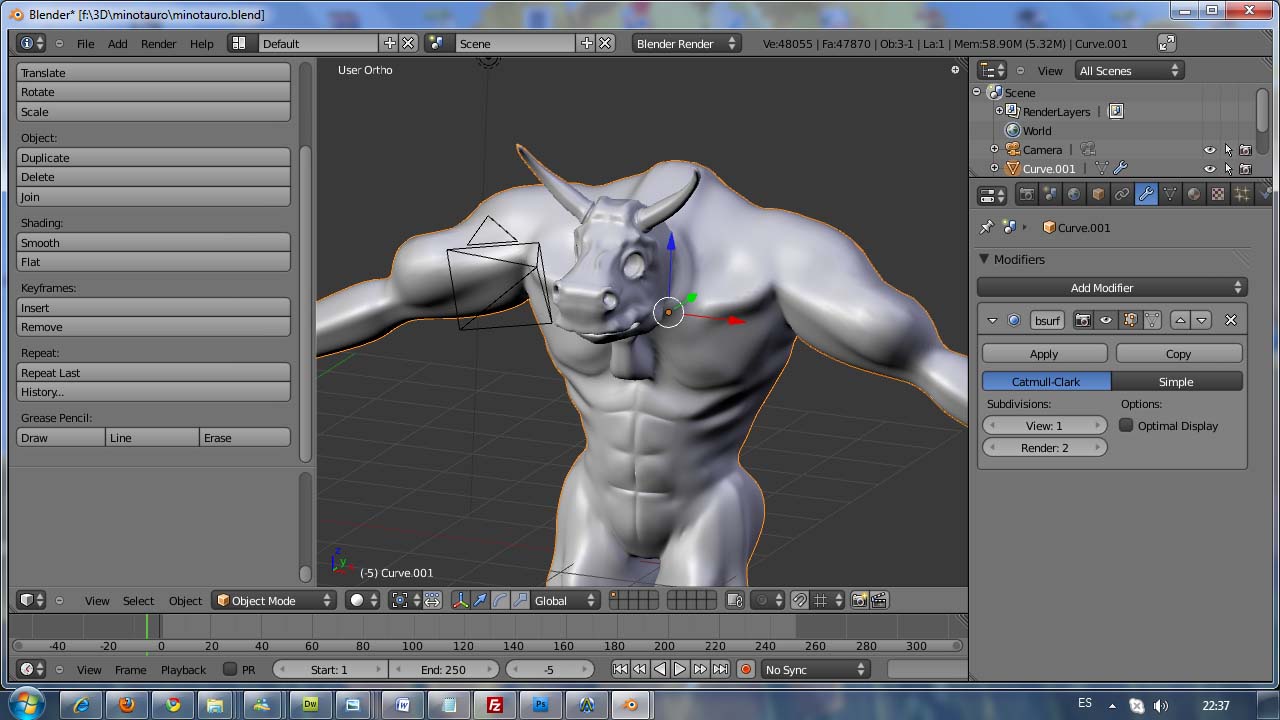Click the Render subdivisions slider field

(1044, 448)
